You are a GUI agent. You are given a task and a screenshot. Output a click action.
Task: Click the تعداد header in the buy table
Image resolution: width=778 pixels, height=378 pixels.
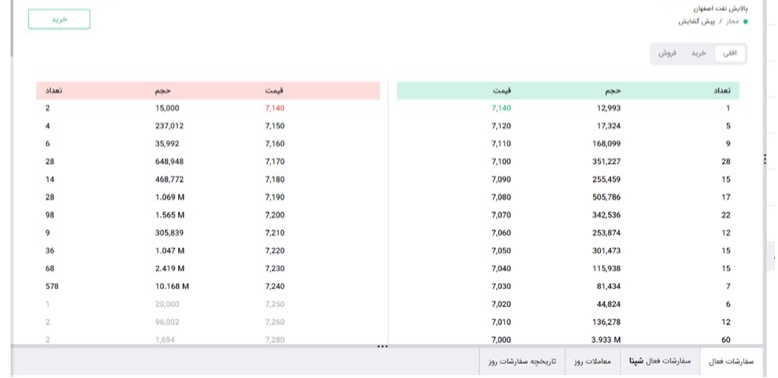tap(721, 91)
